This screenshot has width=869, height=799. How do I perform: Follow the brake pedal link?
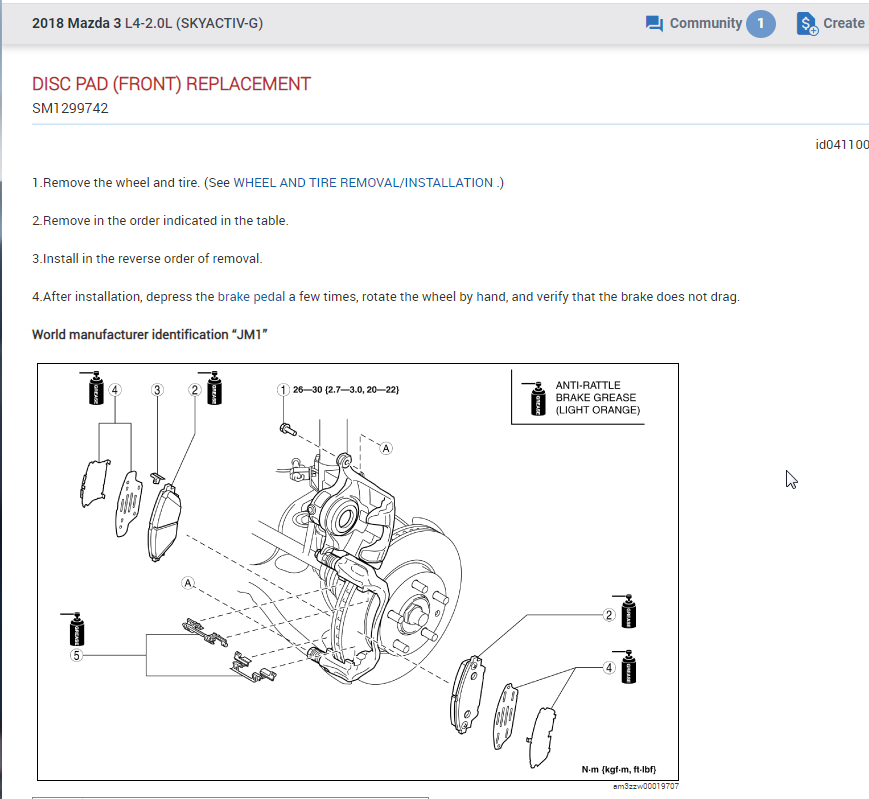click(251, 297)
